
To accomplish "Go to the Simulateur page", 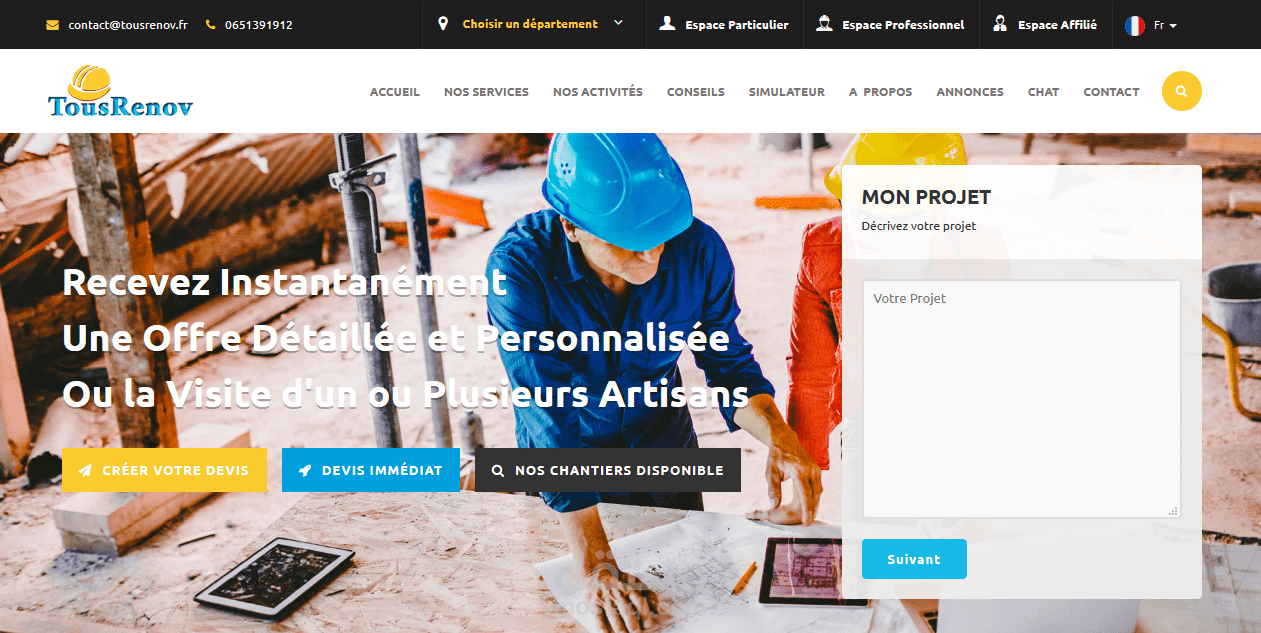I will point(787,92).
